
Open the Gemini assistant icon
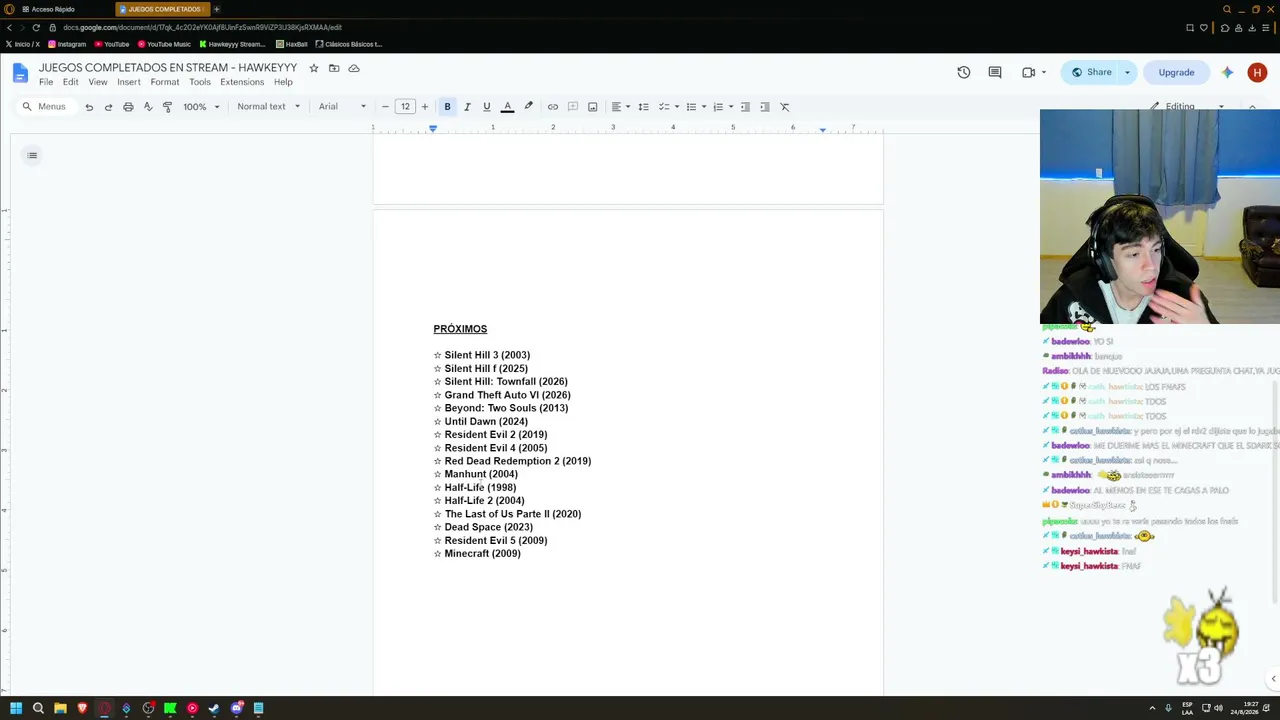(x=1227, y=72)
